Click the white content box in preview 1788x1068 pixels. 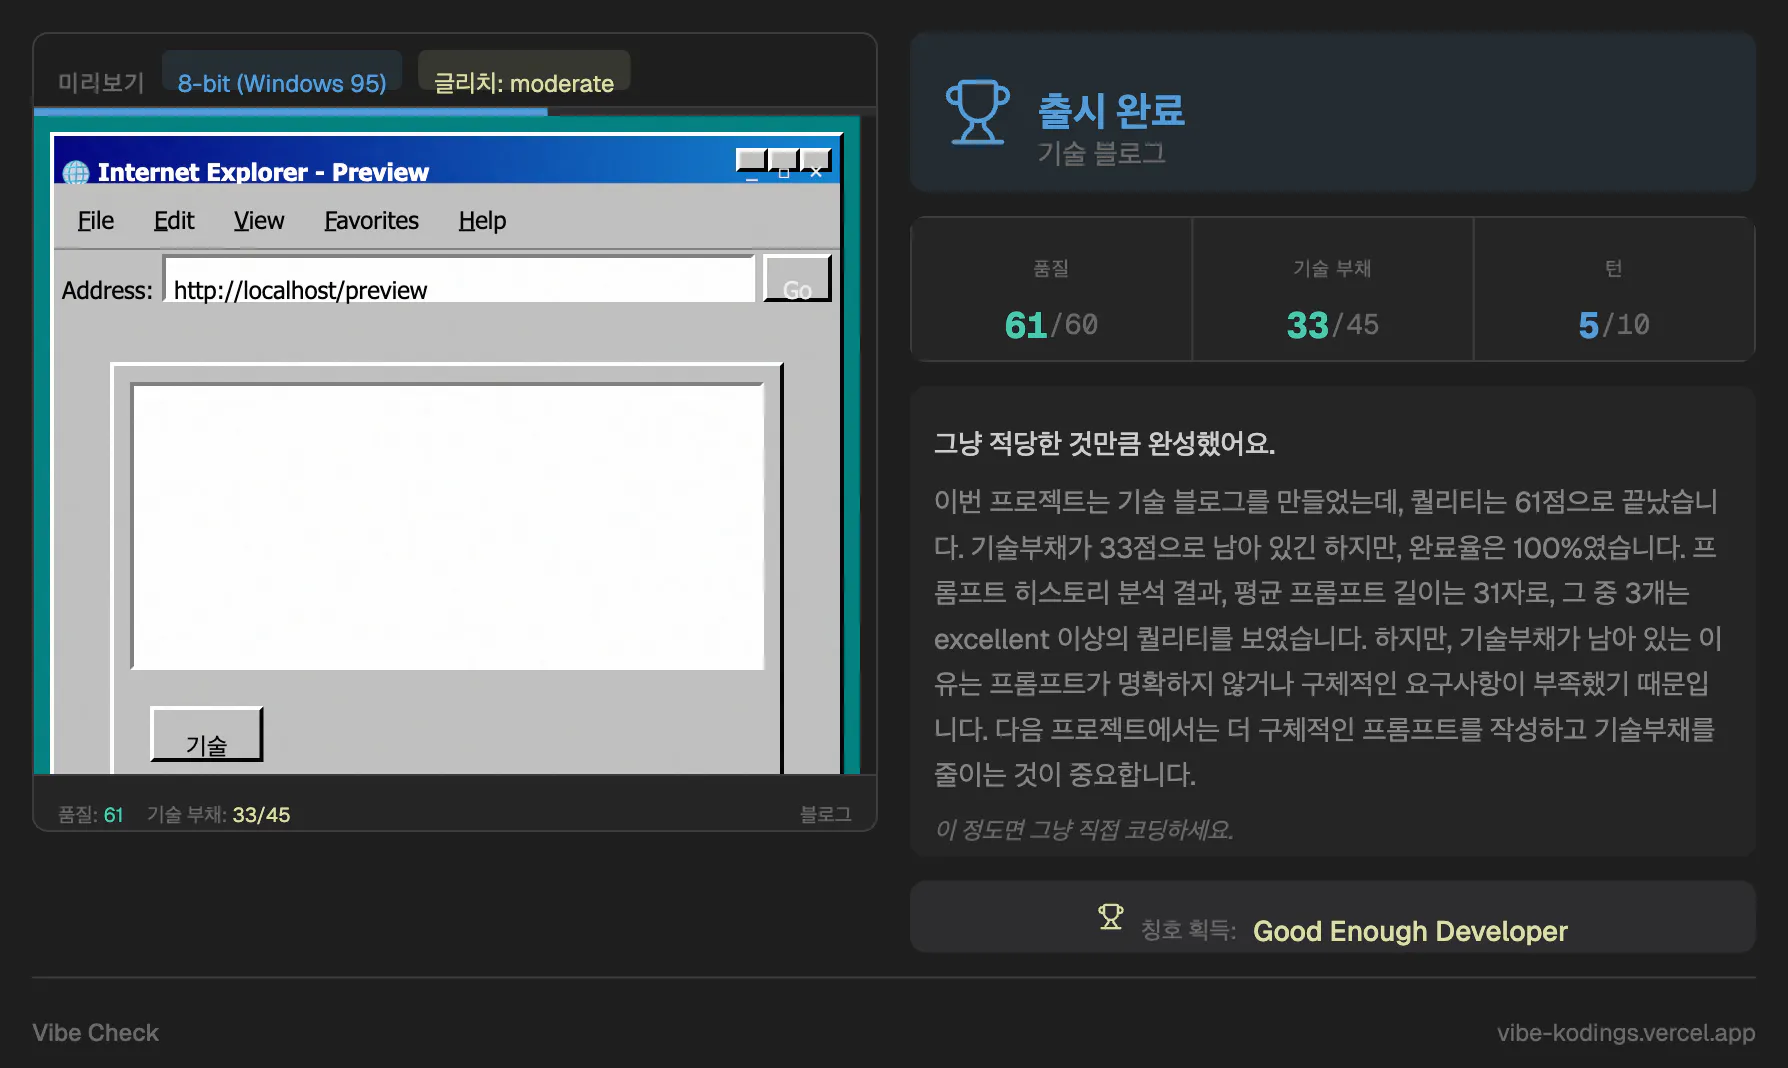(447, 526)
